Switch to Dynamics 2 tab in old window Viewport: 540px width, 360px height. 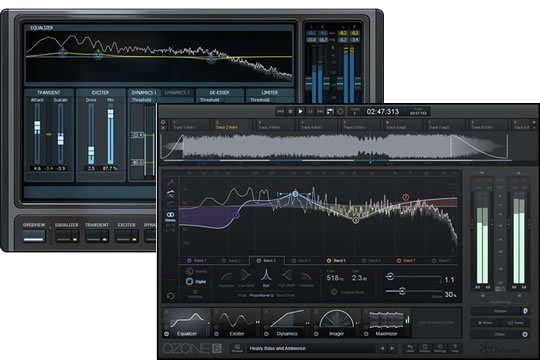pyautogui.click(x=177, y=93)
